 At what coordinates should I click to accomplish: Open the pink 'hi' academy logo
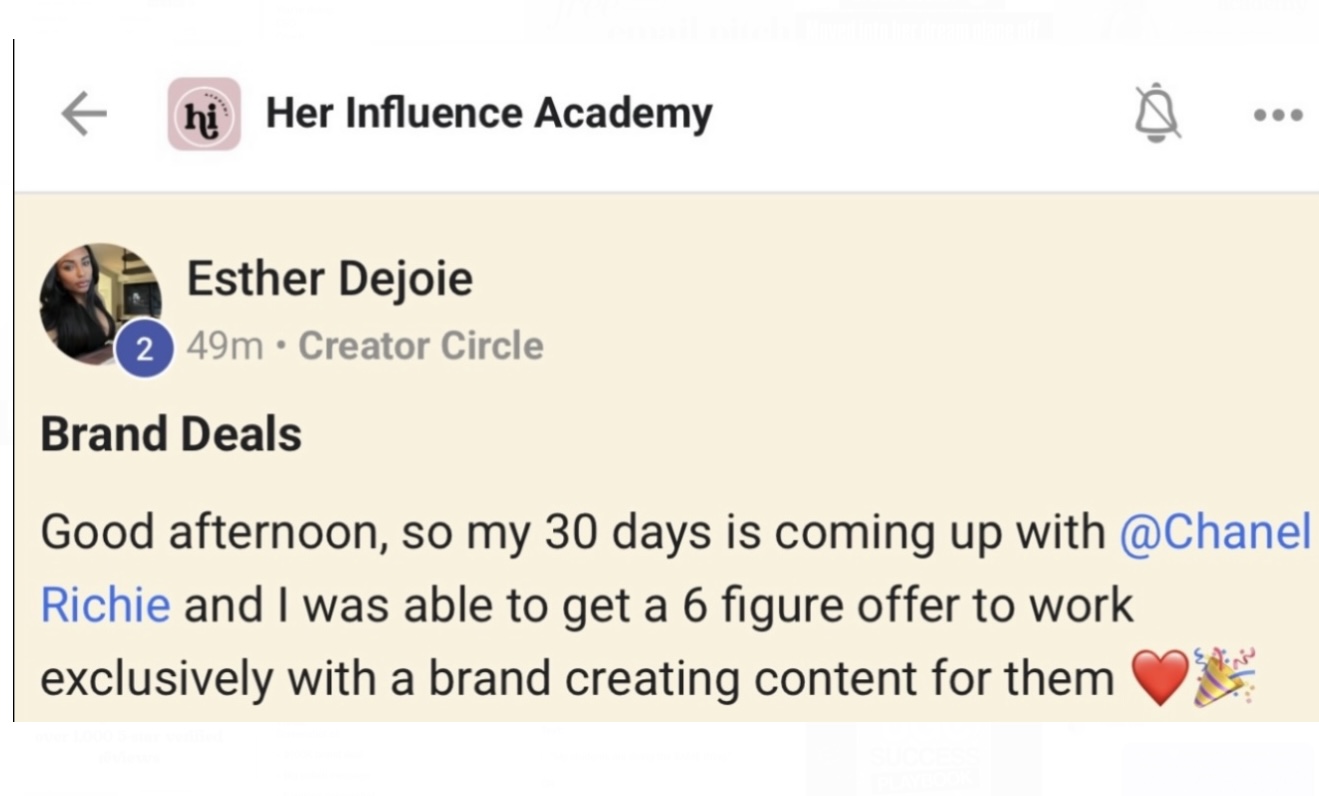tap(204, 114)
